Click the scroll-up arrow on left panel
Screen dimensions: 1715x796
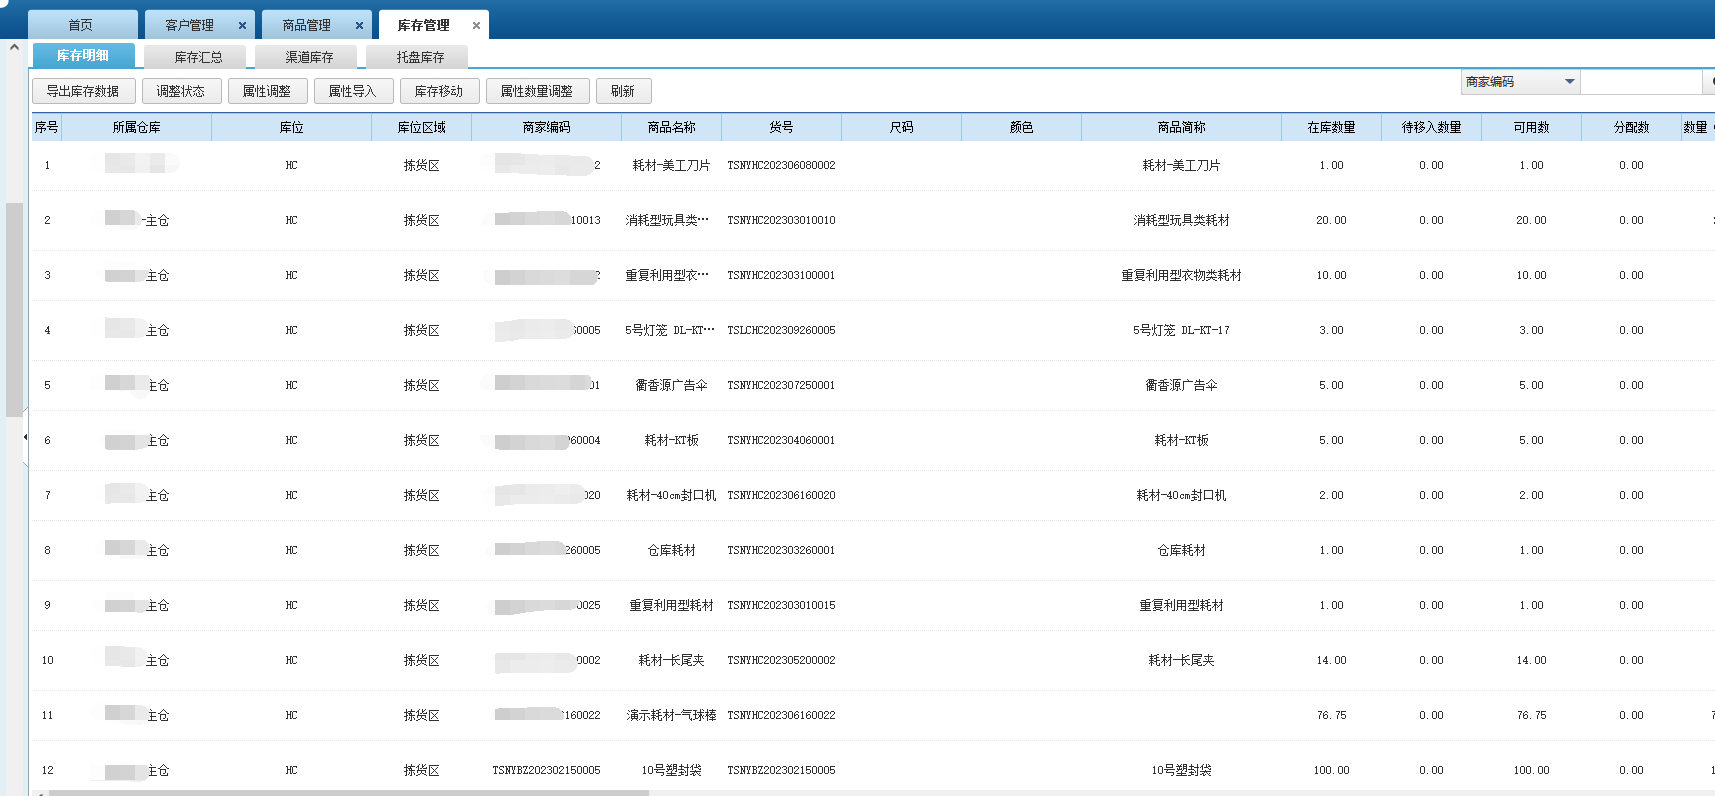pos(14,47)
